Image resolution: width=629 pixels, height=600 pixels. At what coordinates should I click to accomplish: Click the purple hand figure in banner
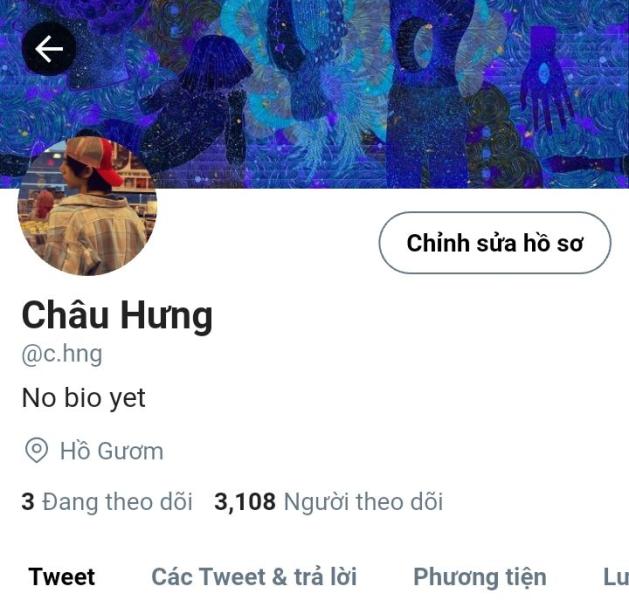[x=545, y=76]
